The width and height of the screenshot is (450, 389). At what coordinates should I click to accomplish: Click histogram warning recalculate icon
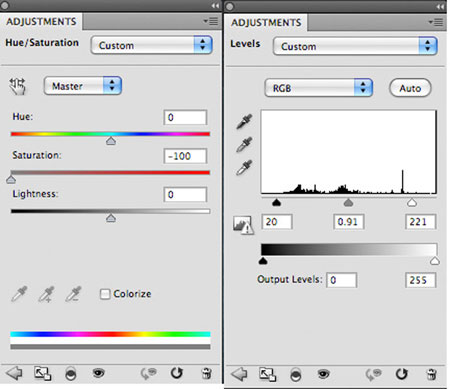(x=243, y=225)
